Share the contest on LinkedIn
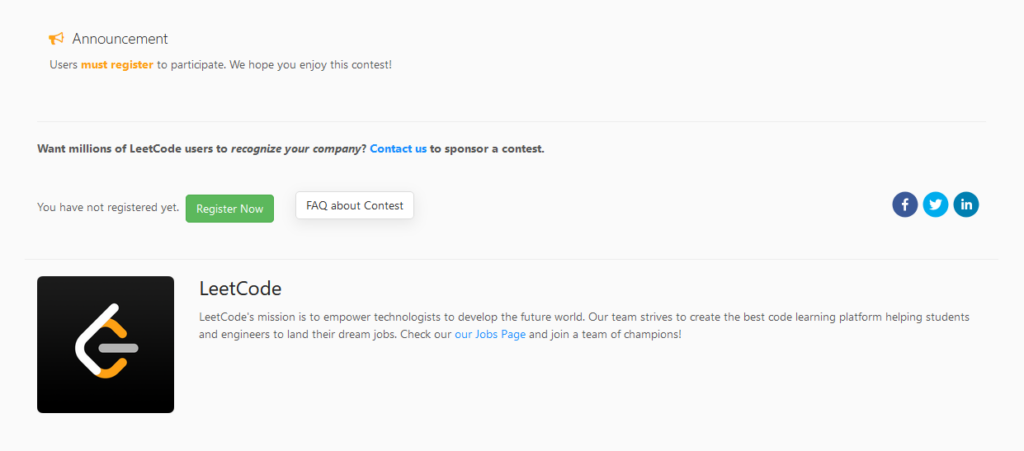Viewport: 1024px width, 451px height. click(966, 205)
